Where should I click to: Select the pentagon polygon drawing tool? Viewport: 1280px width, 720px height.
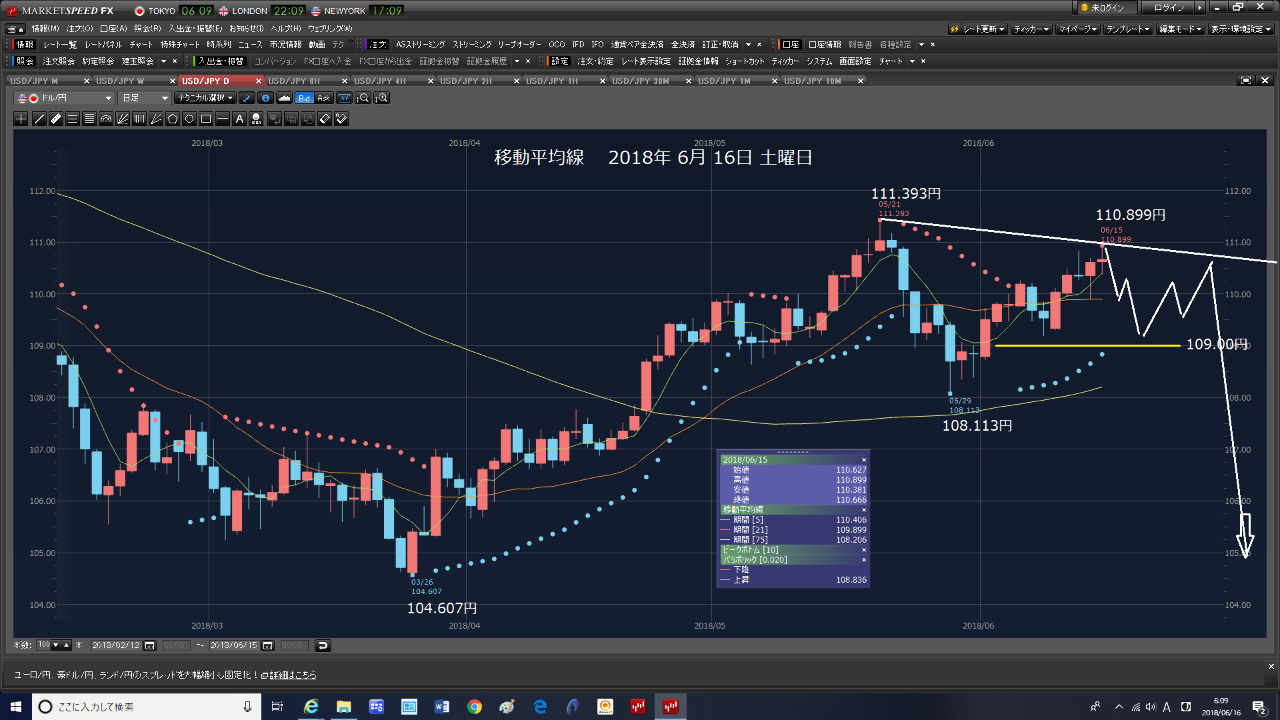[172, 119]
